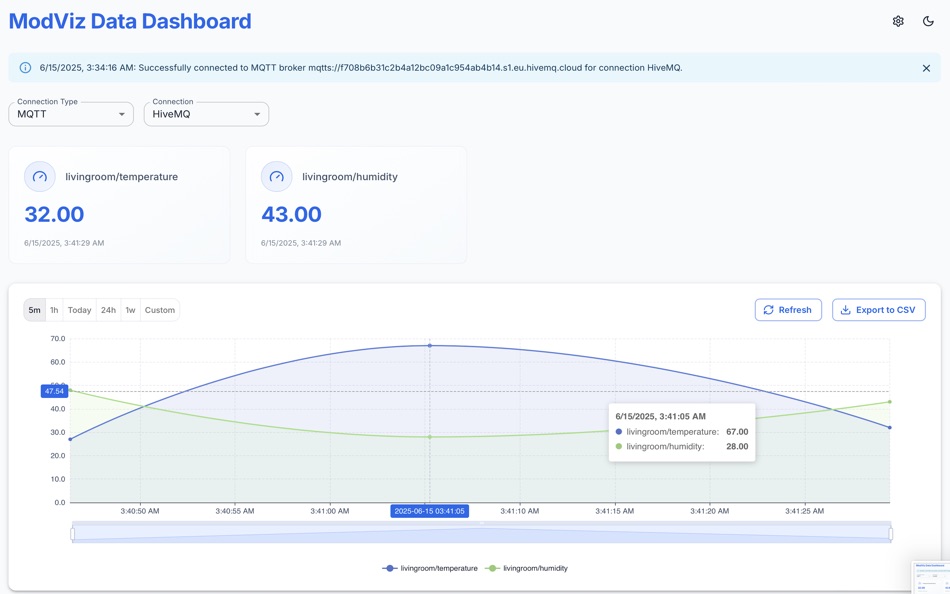Select the 5m time range tab
Screen dimensions: 950x594
[35, 310]
